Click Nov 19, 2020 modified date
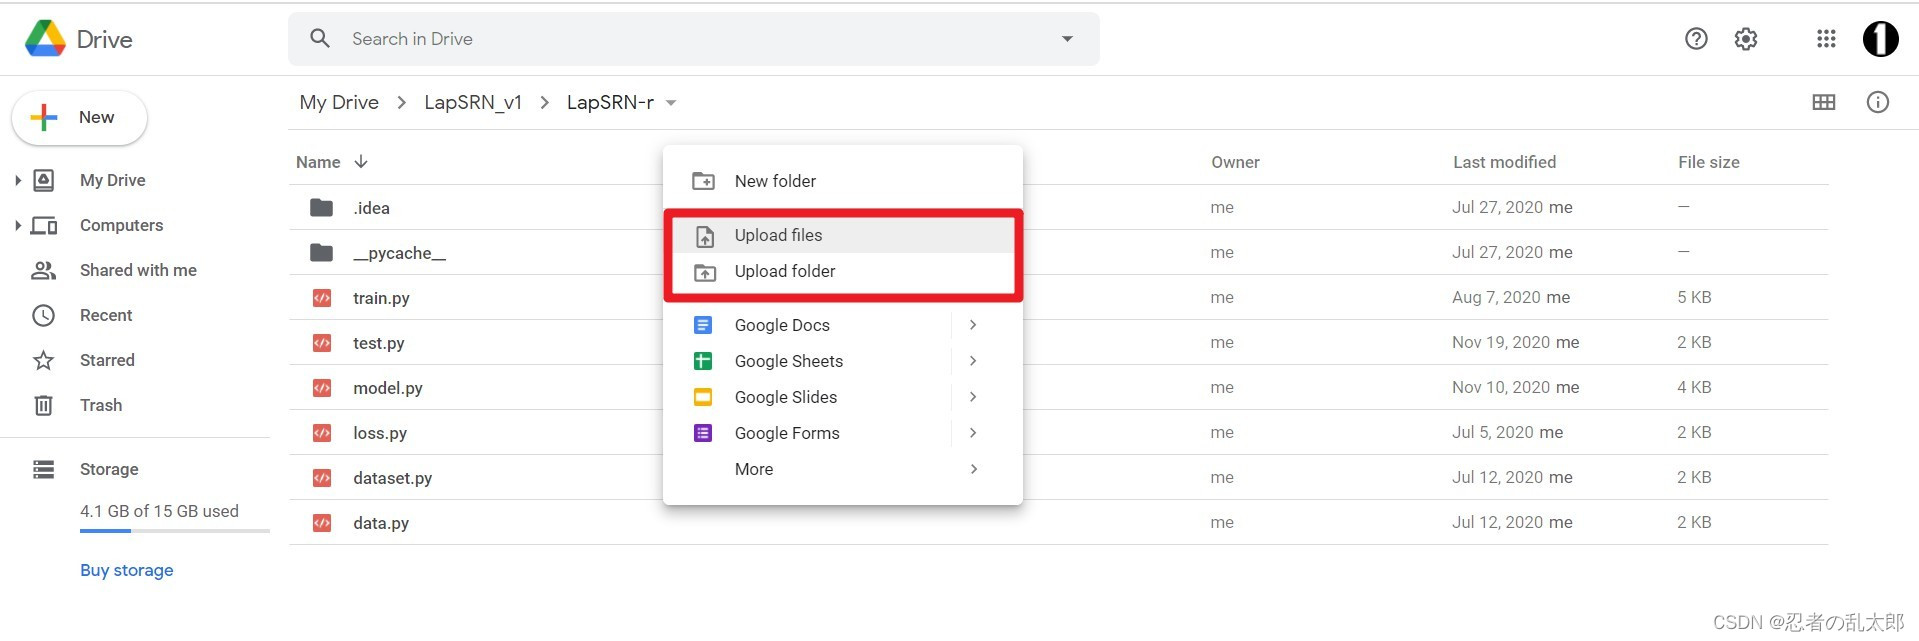This screenshot has width=1919, height=641. [1501, 342]
